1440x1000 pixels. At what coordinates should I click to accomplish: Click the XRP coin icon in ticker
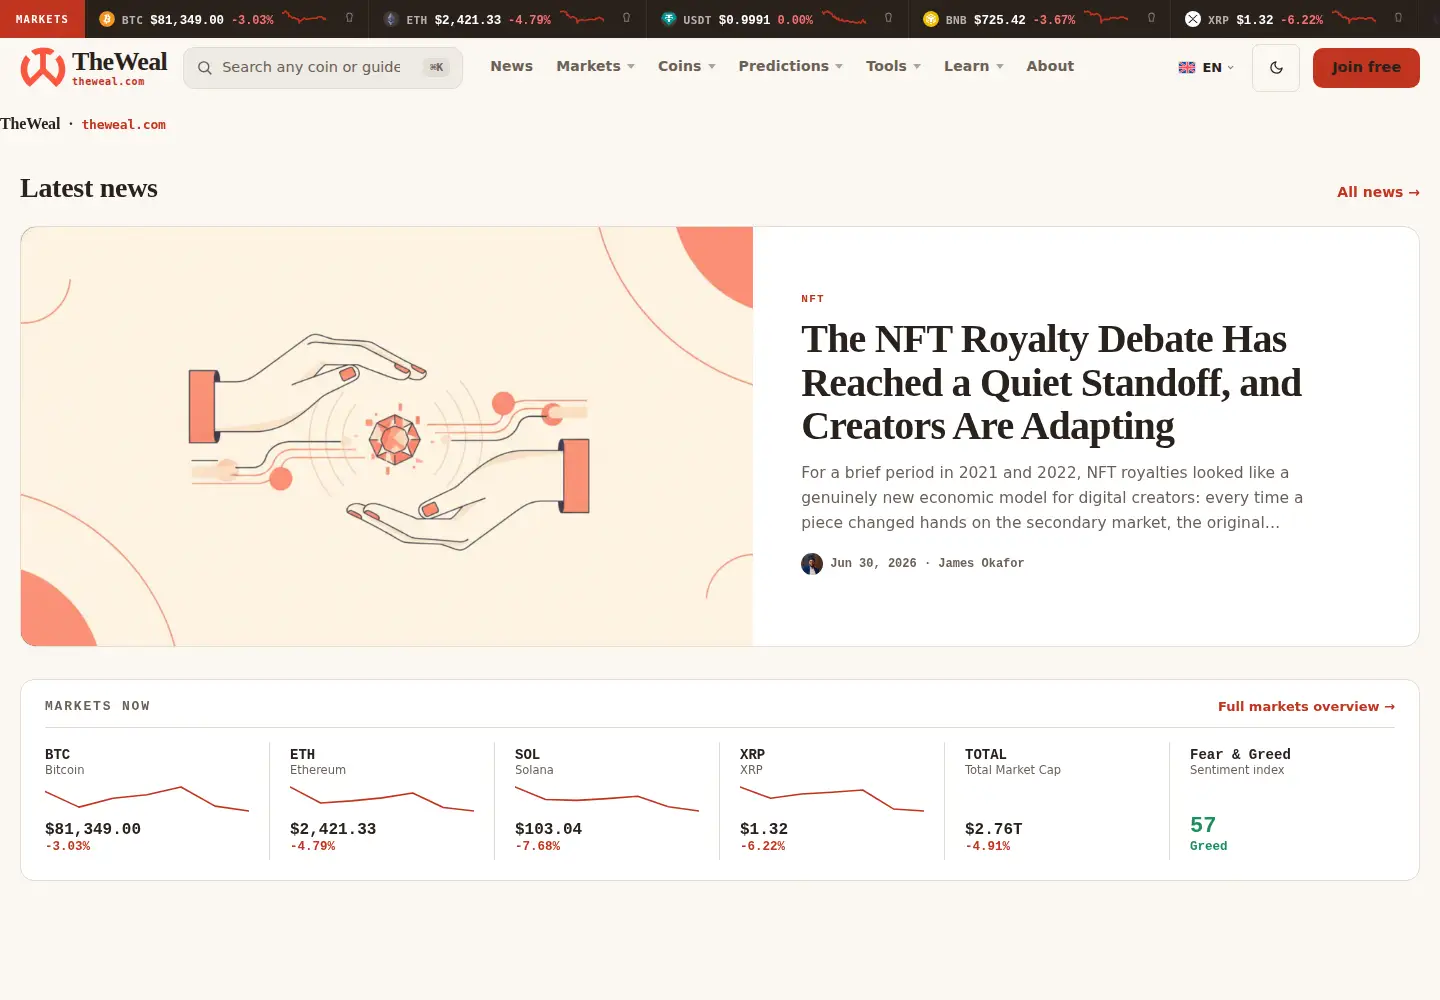point(1193,19)
